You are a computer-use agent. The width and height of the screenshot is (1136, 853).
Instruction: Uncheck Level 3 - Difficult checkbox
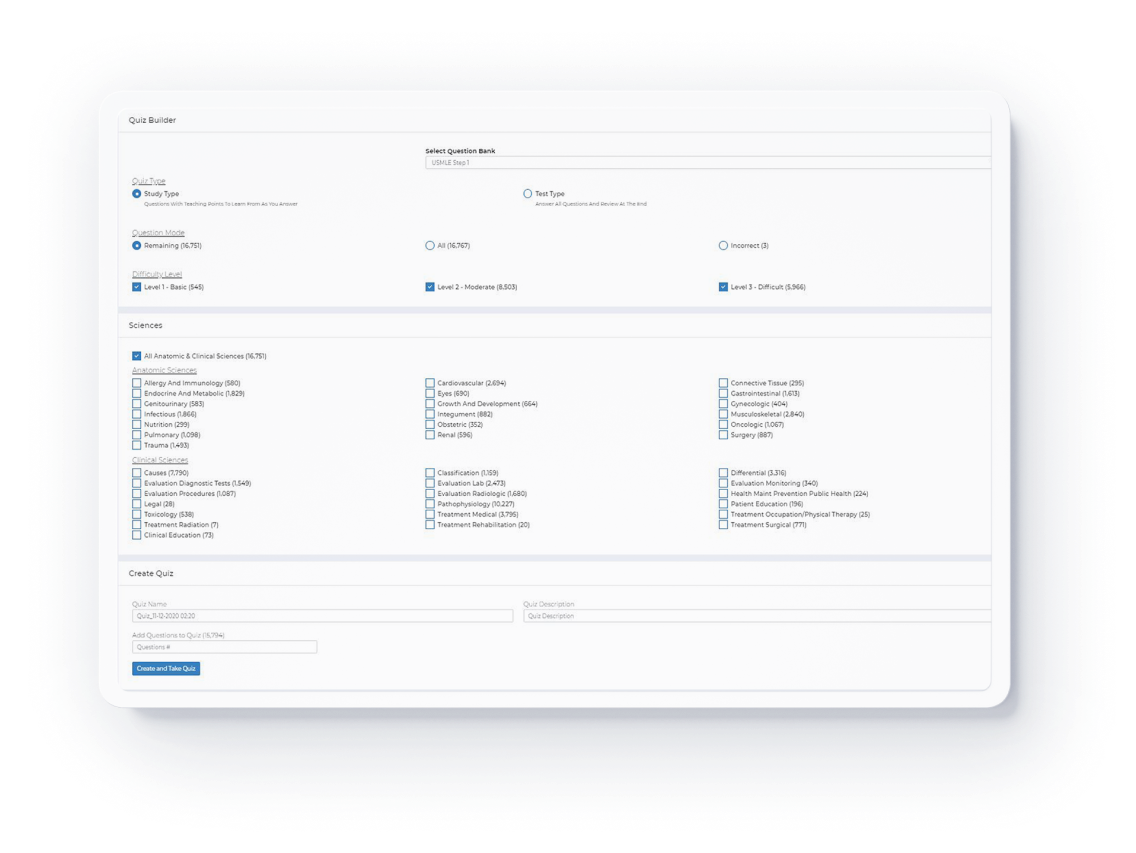pos(723,287)
